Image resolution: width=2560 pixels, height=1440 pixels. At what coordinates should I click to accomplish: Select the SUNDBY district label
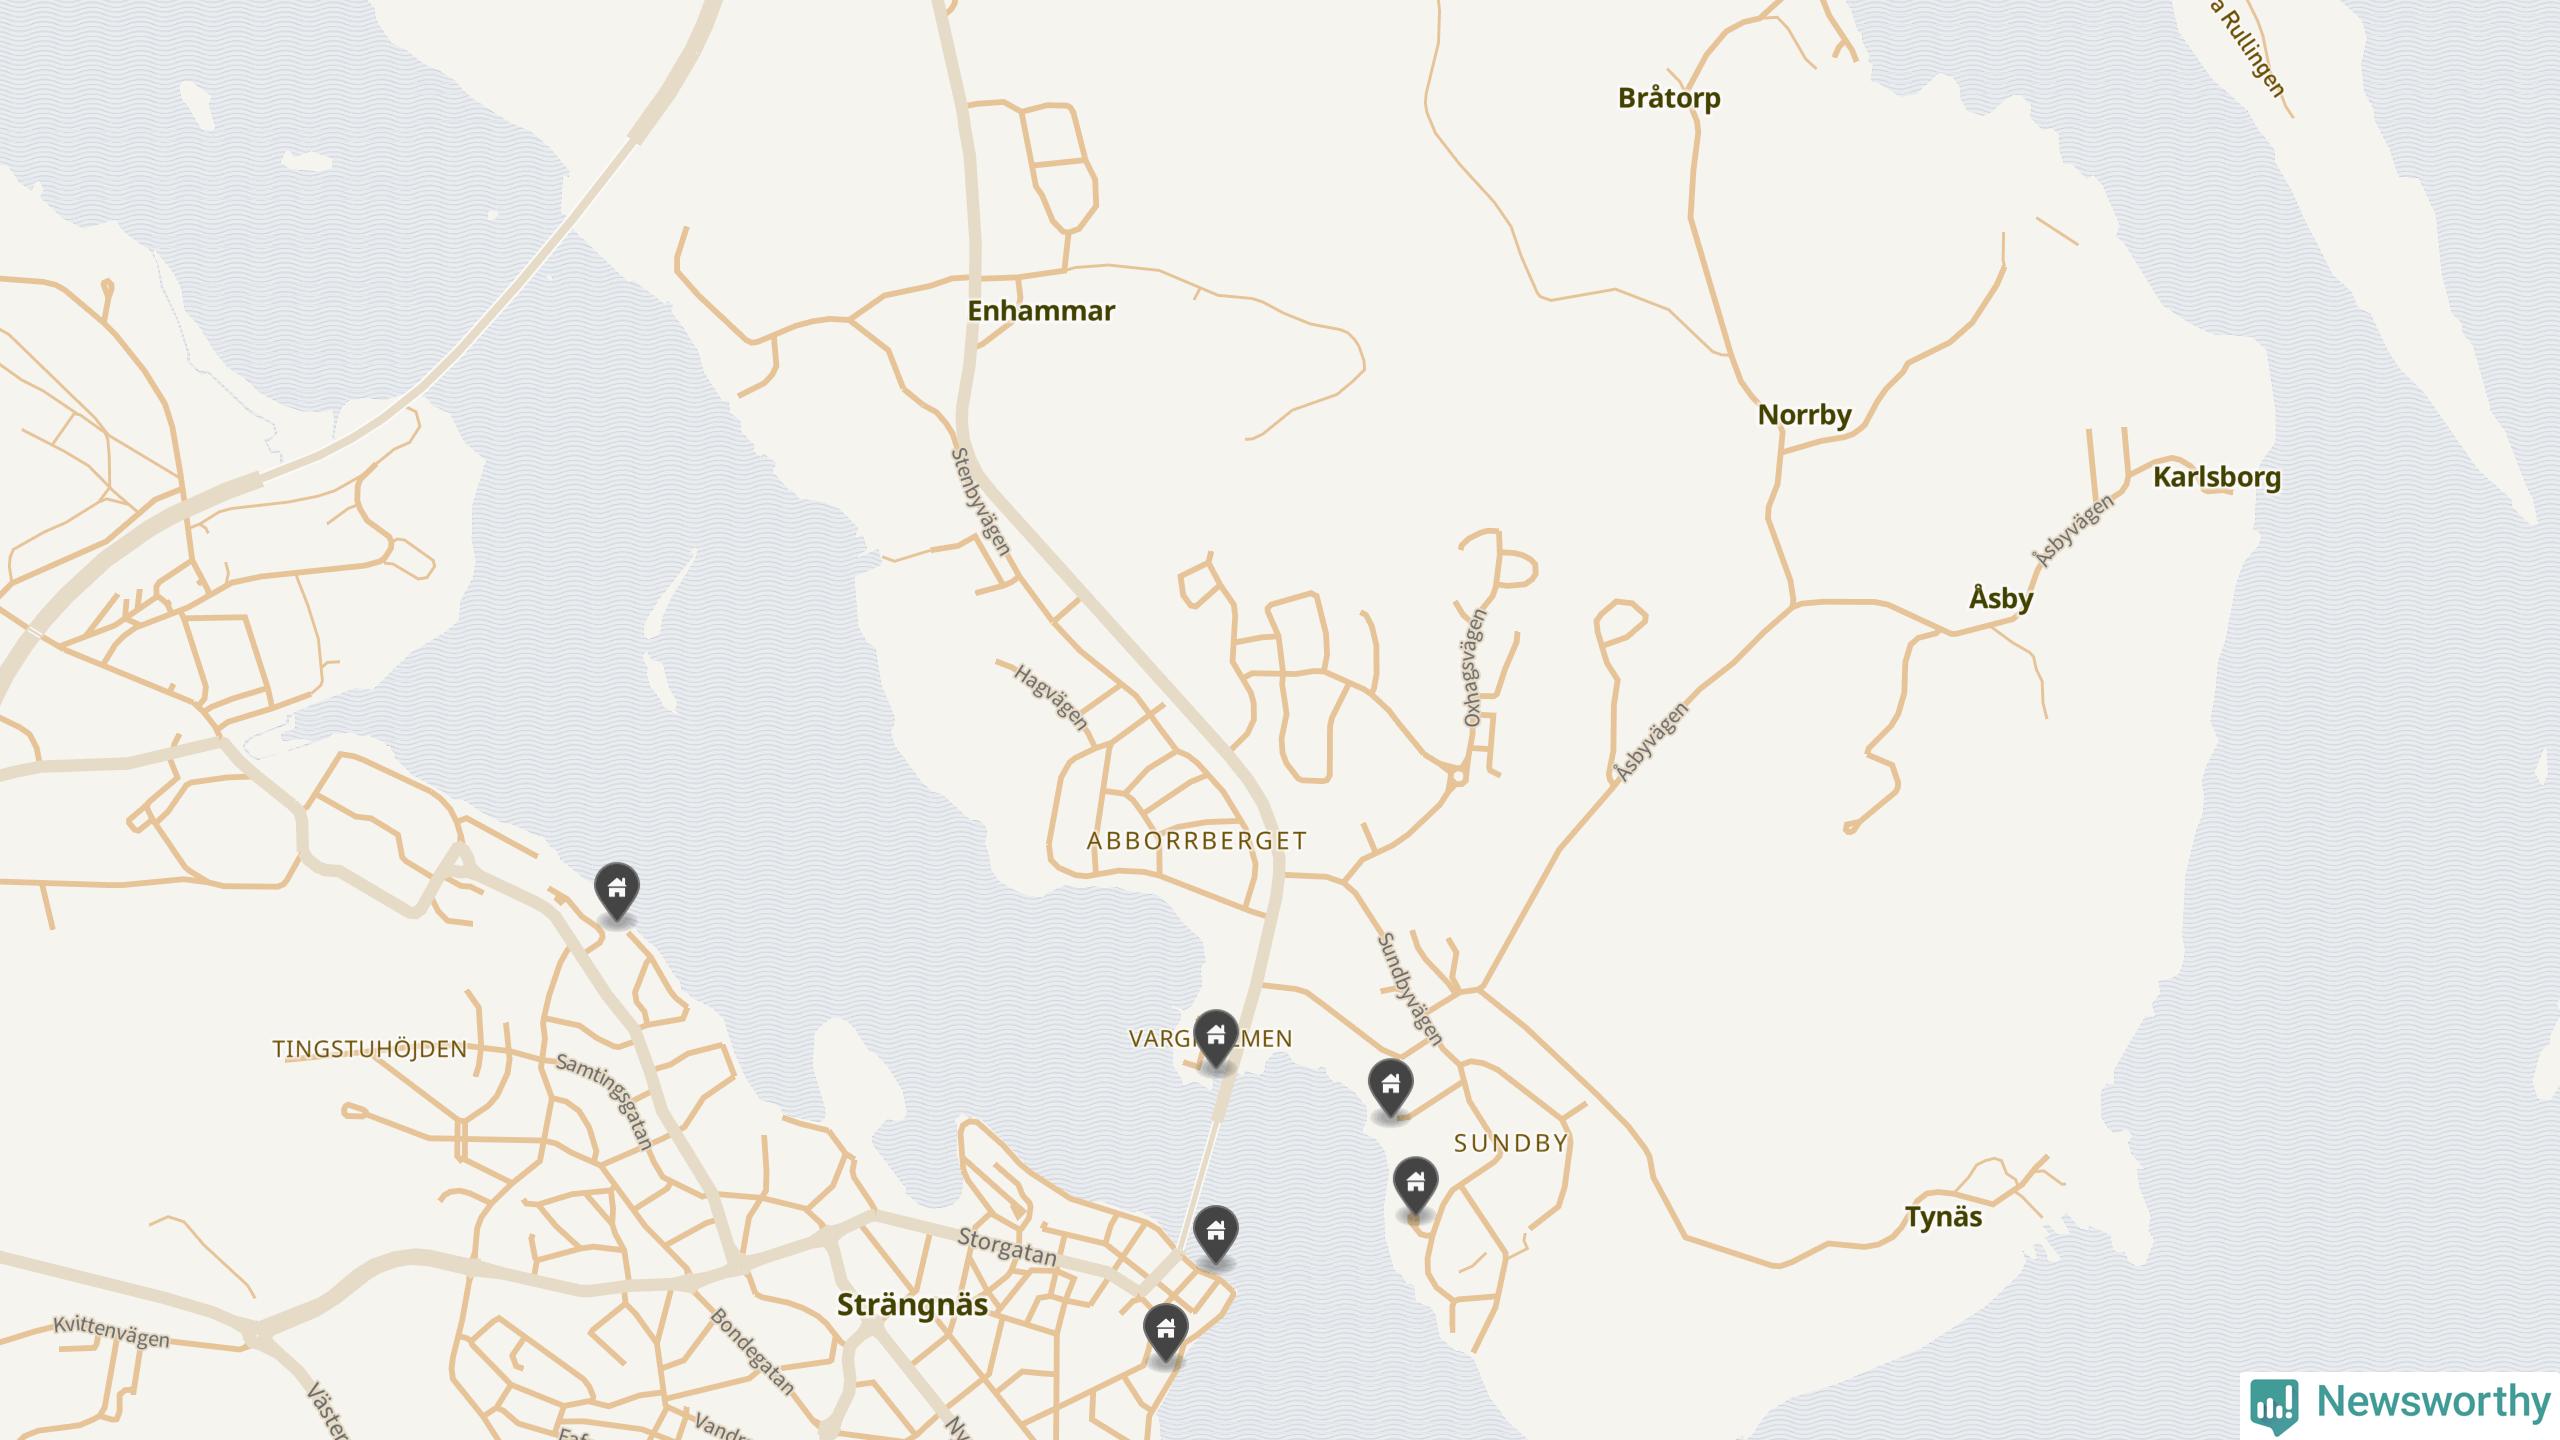[1511, 1143]
